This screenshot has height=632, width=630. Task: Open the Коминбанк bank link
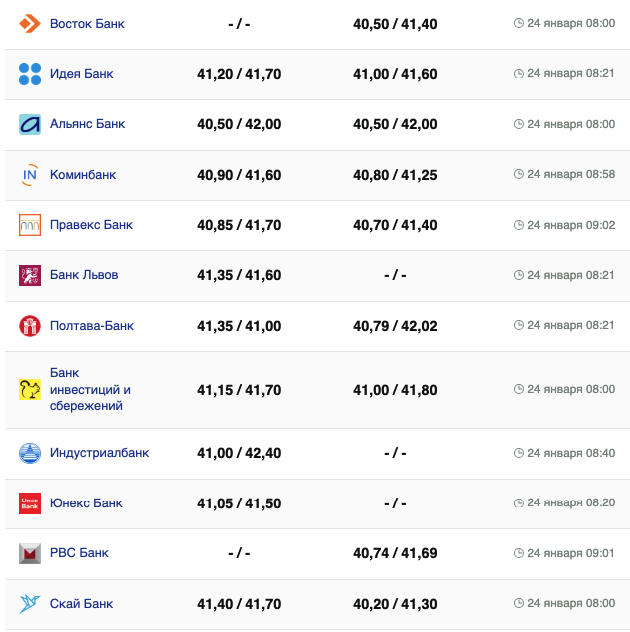click(83, 175)
